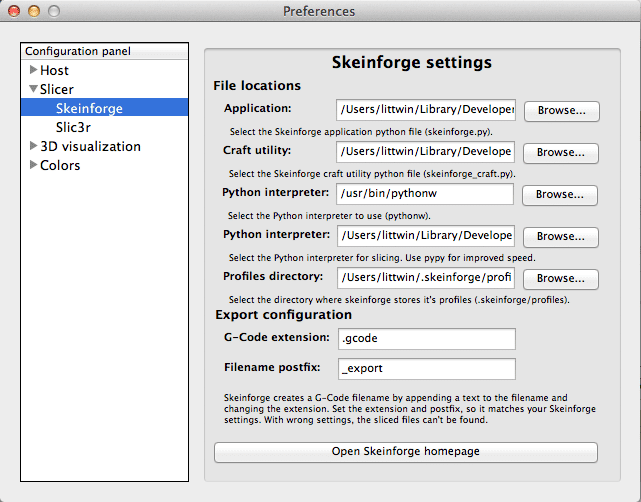Click the Application path field
Screen dimensions: 641x502
click(x=426, y=110)
